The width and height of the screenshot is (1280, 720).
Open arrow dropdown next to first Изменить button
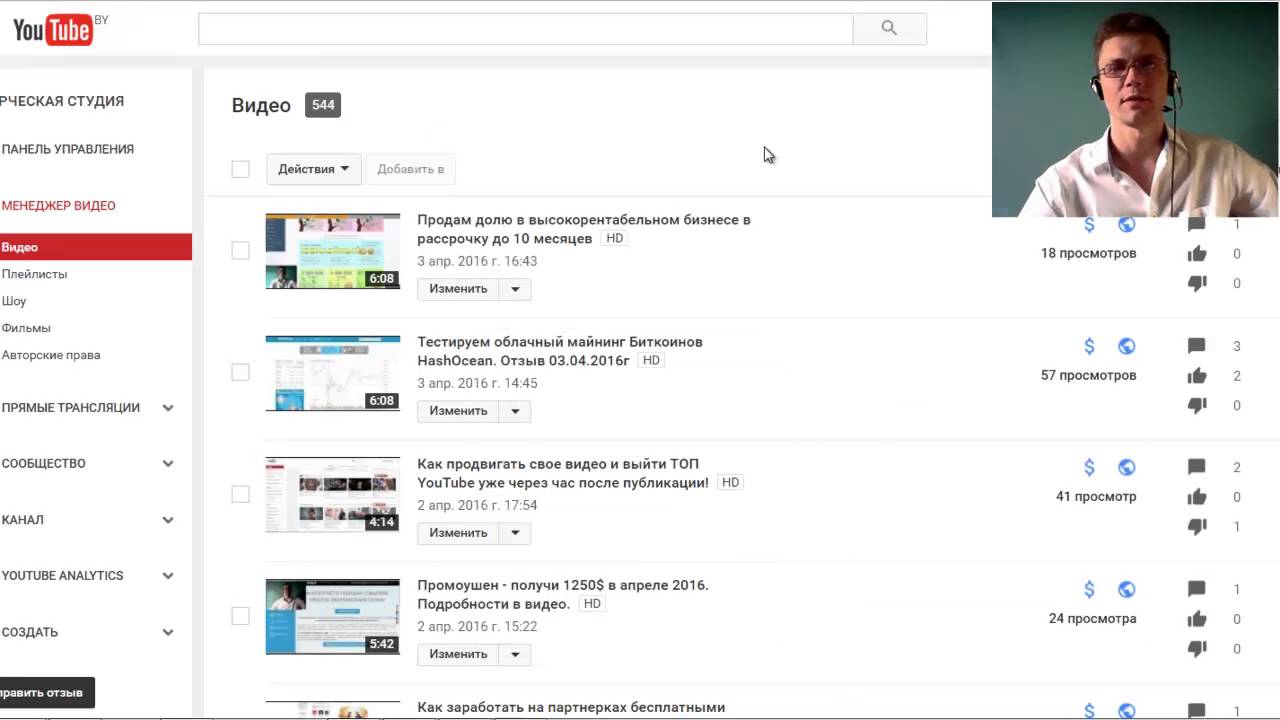coord(515,289)
